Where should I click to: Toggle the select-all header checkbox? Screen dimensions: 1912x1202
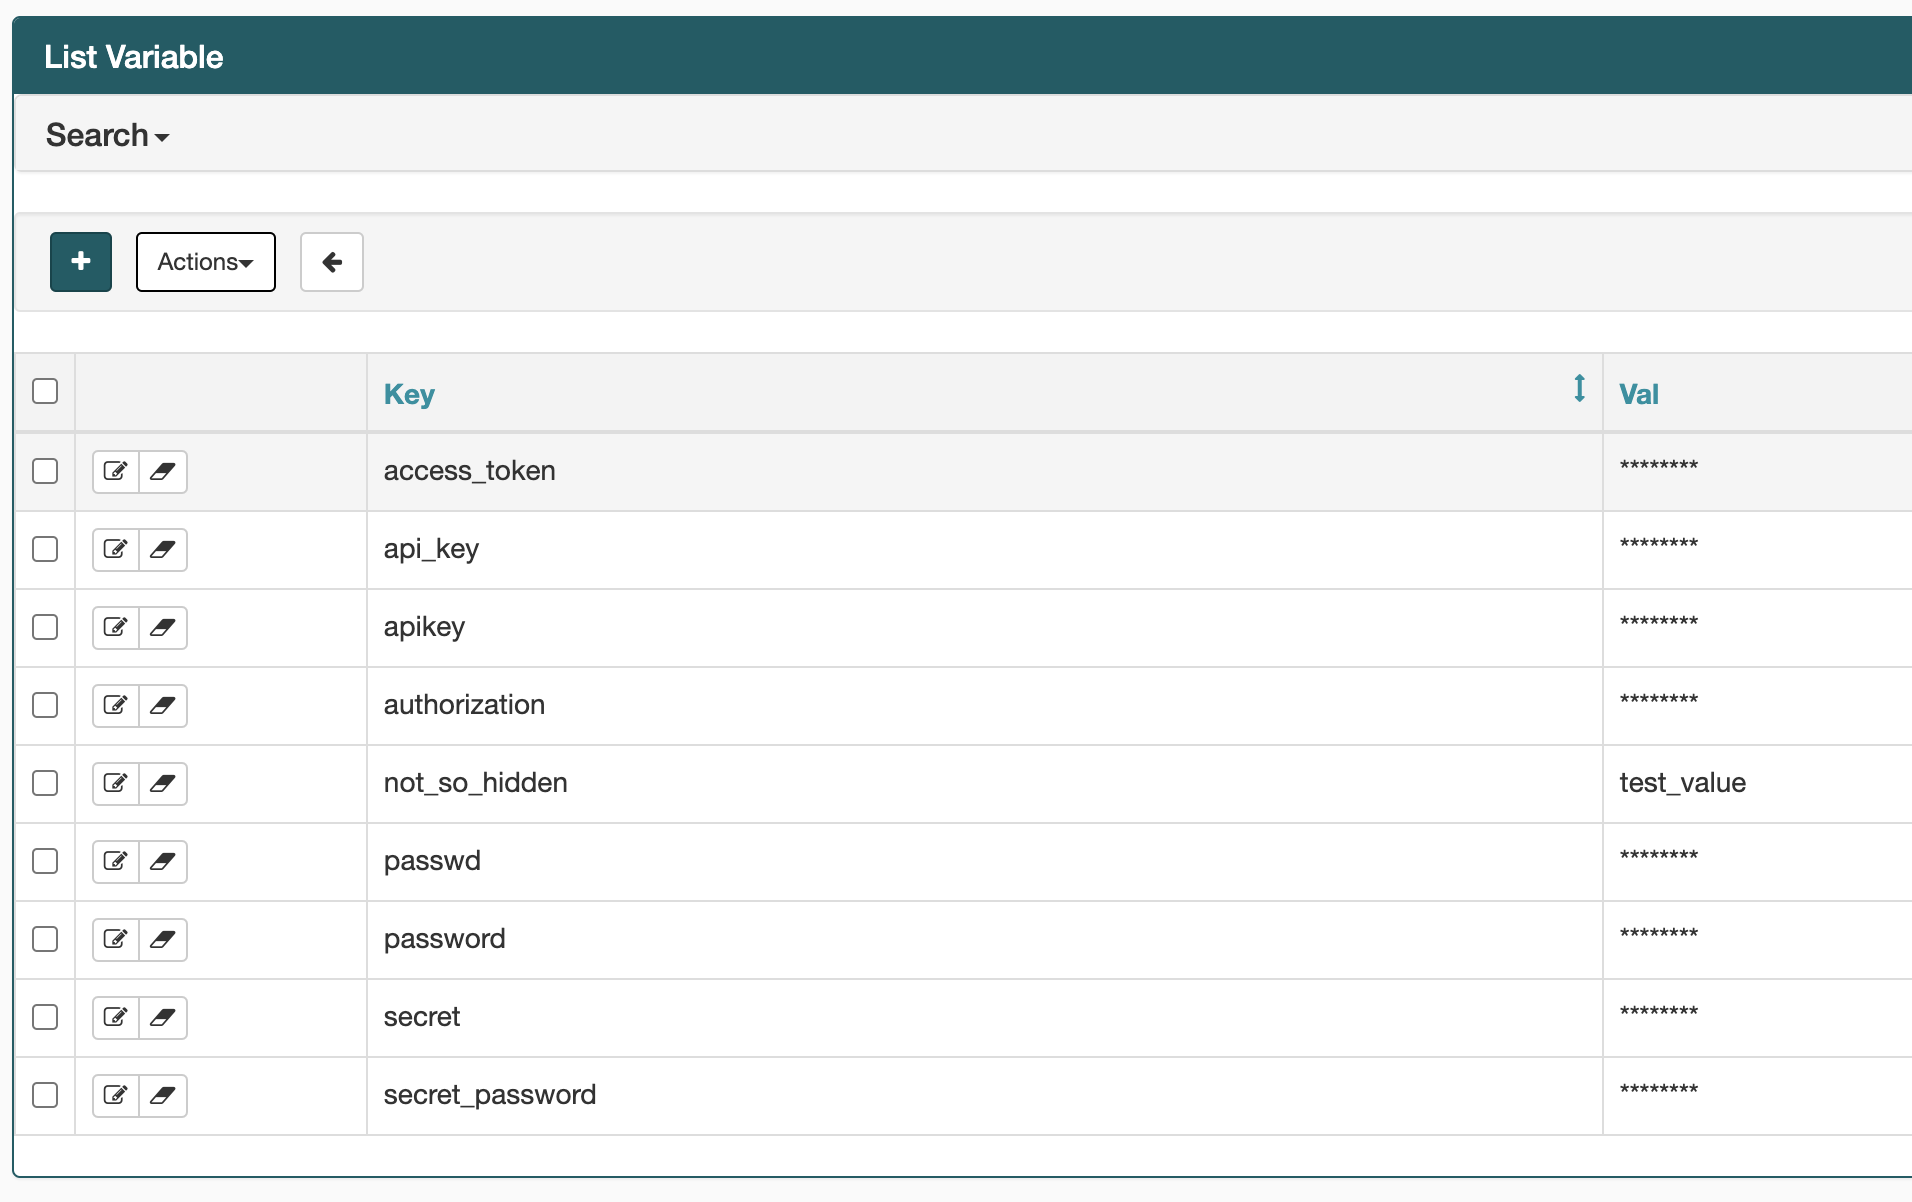pos(45,391)
